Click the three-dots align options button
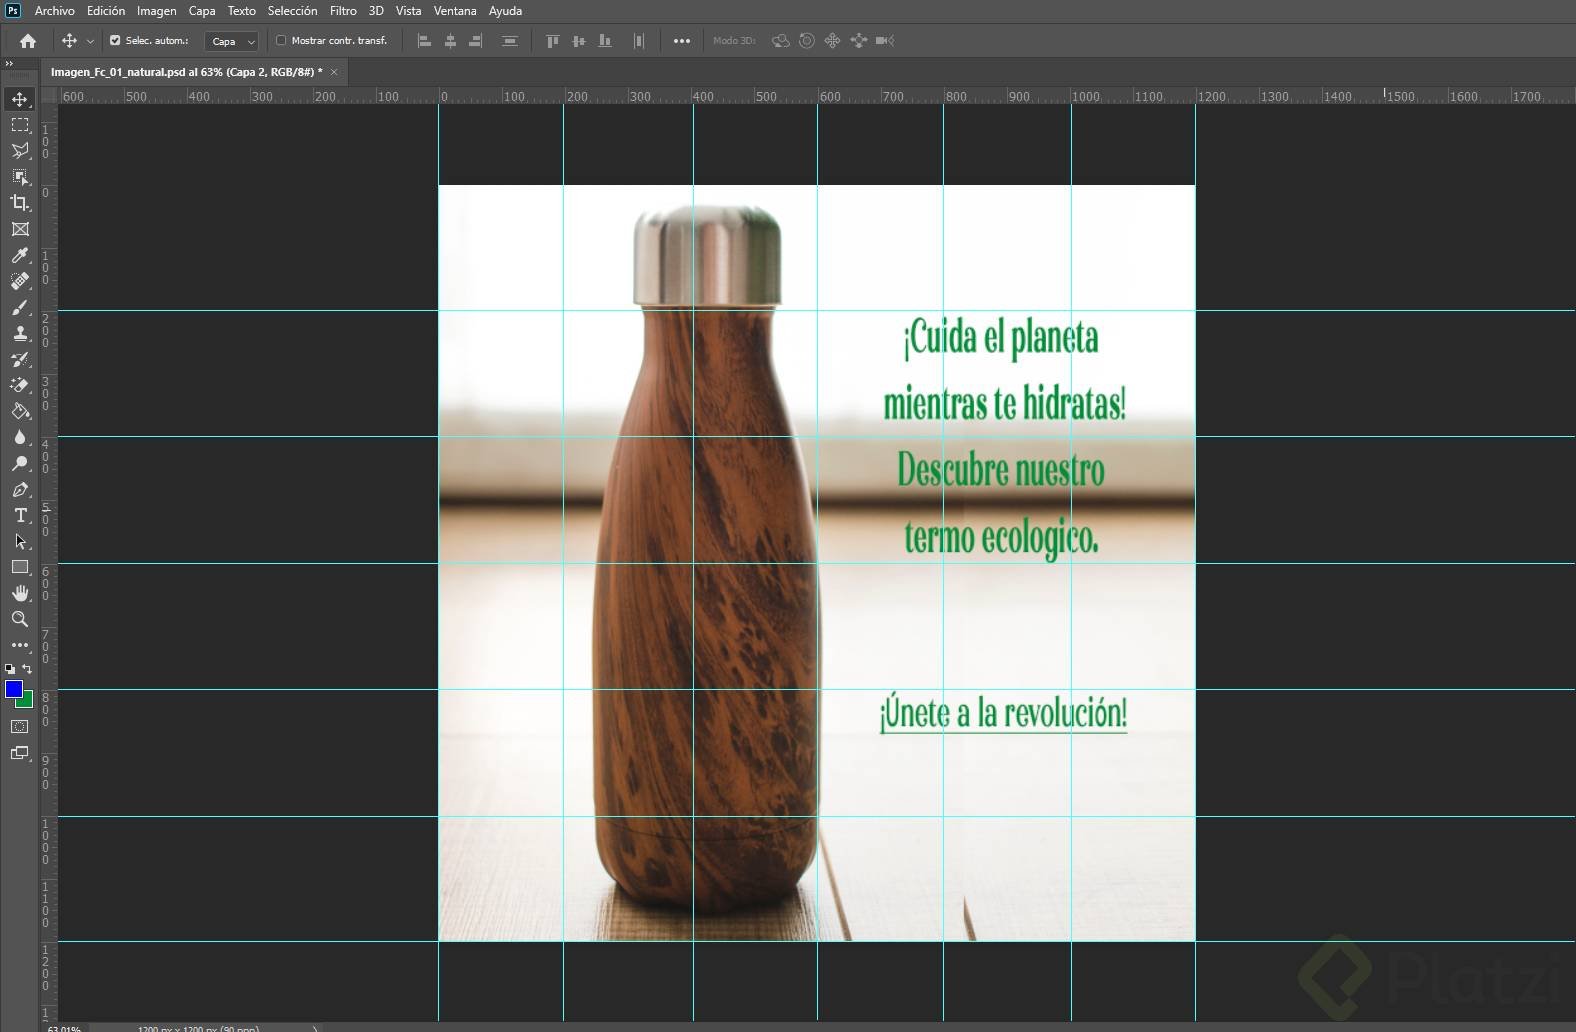 tap(682, 41)
